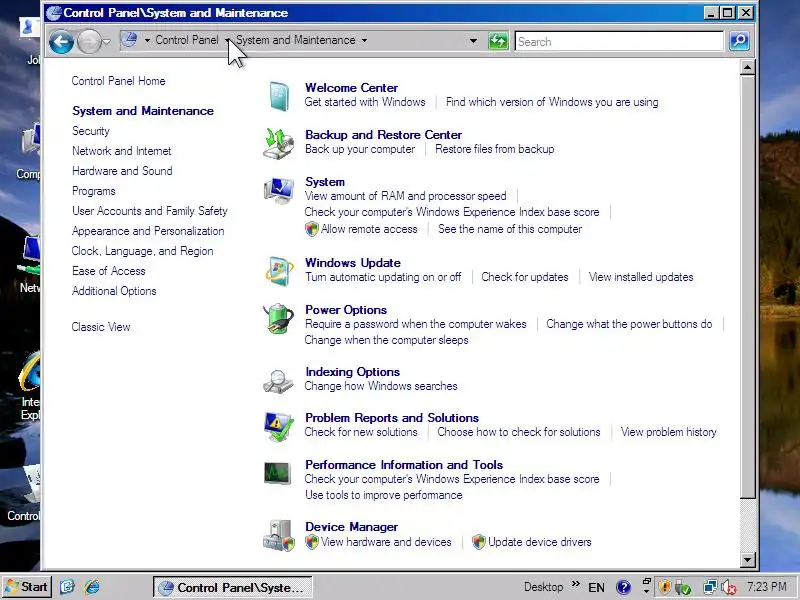800x600 pixels.
Task: Click the security shield alert tray icon
Action: tap(665, 587)
